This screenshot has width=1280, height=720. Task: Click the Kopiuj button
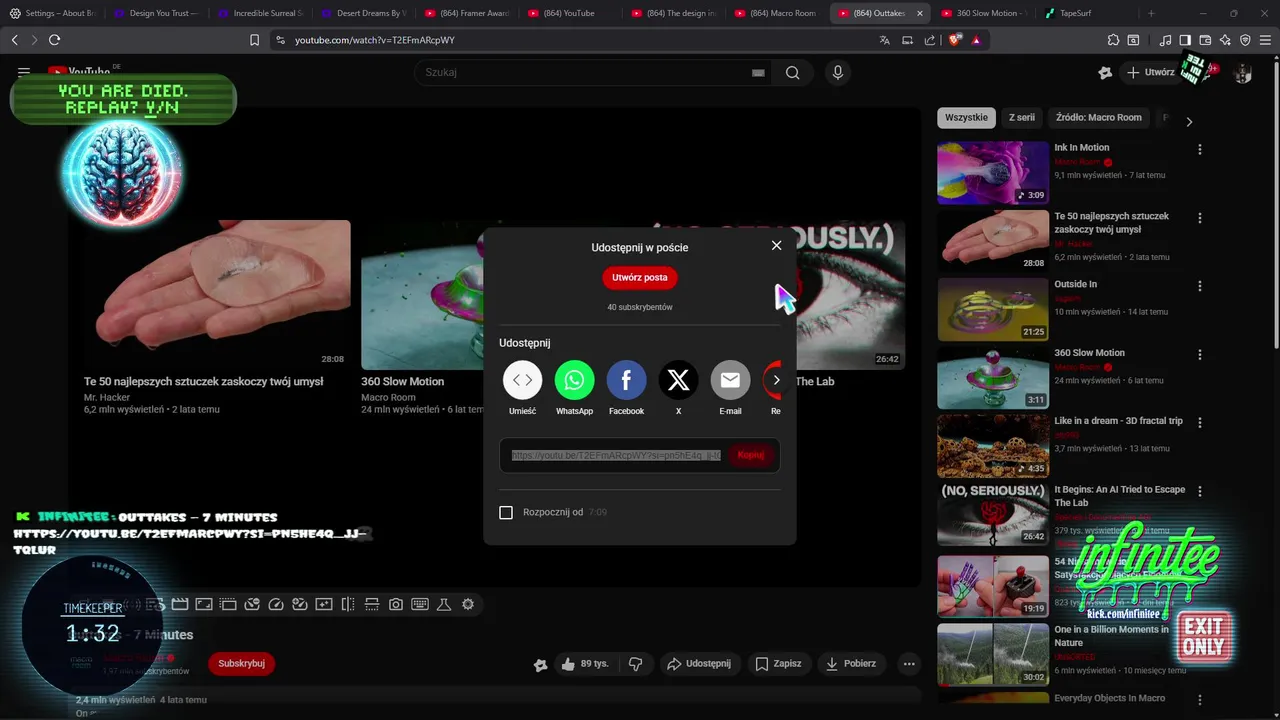750,455
